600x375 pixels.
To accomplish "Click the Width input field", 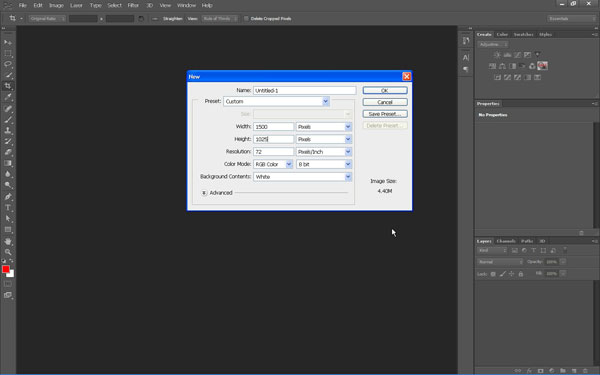I will 273,127.
